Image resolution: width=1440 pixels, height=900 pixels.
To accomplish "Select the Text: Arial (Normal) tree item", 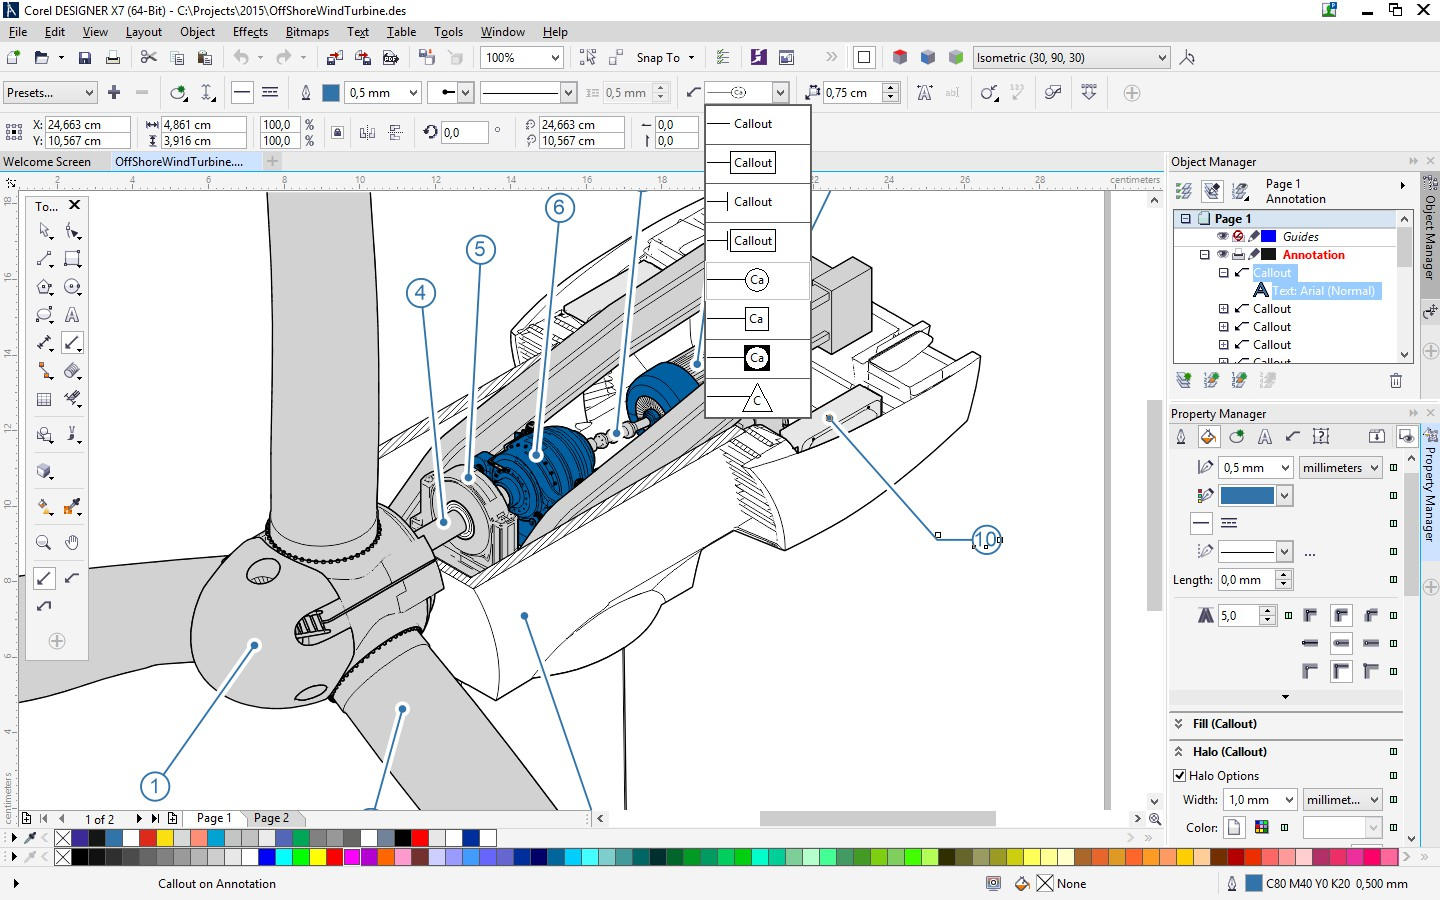I will tap(1324, 291).
